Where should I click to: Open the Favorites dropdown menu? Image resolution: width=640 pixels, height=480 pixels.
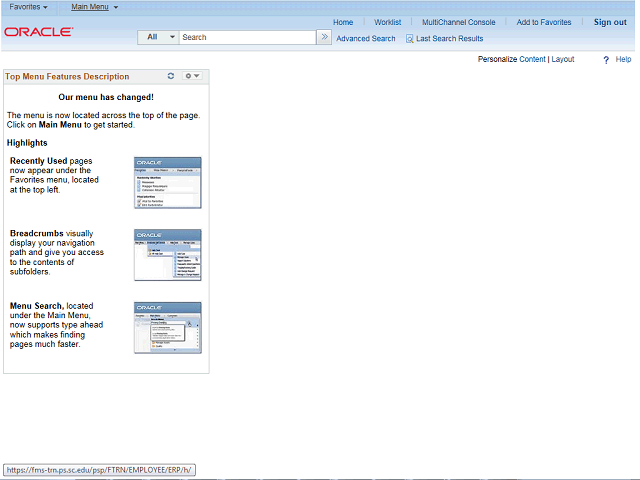29,7
